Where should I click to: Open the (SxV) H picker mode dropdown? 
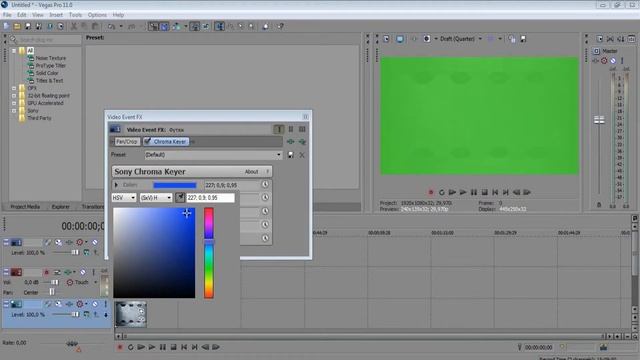156,198
